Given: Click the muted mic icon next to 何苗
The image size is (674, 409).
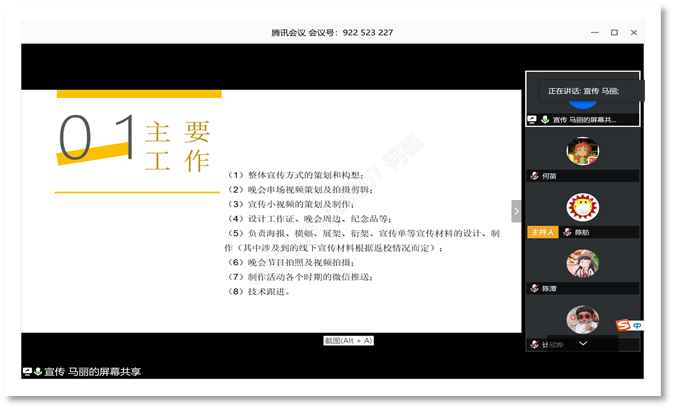Looking at the screenshot, I should tap(534, 176).
